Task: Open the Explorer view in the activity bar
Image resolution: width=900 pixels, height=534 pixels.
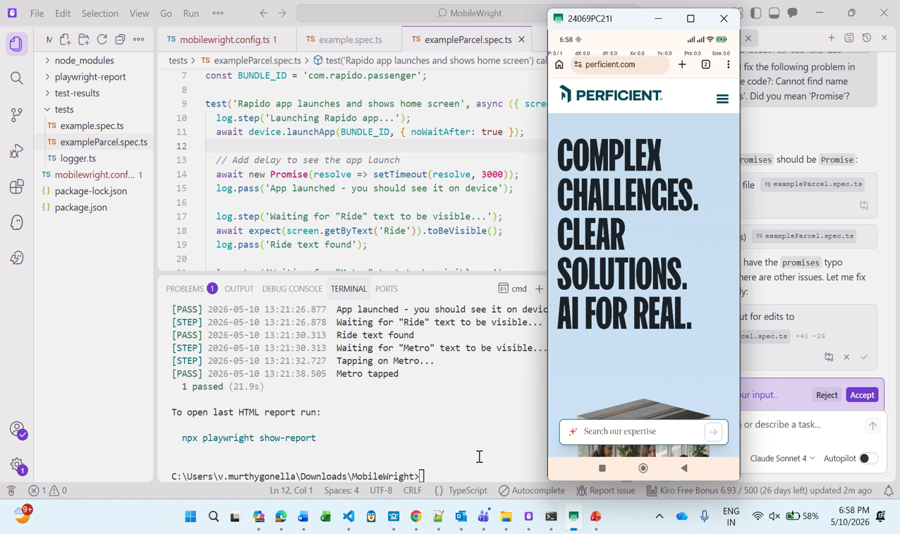Action: pyautogui.click(x=17, y=44)
